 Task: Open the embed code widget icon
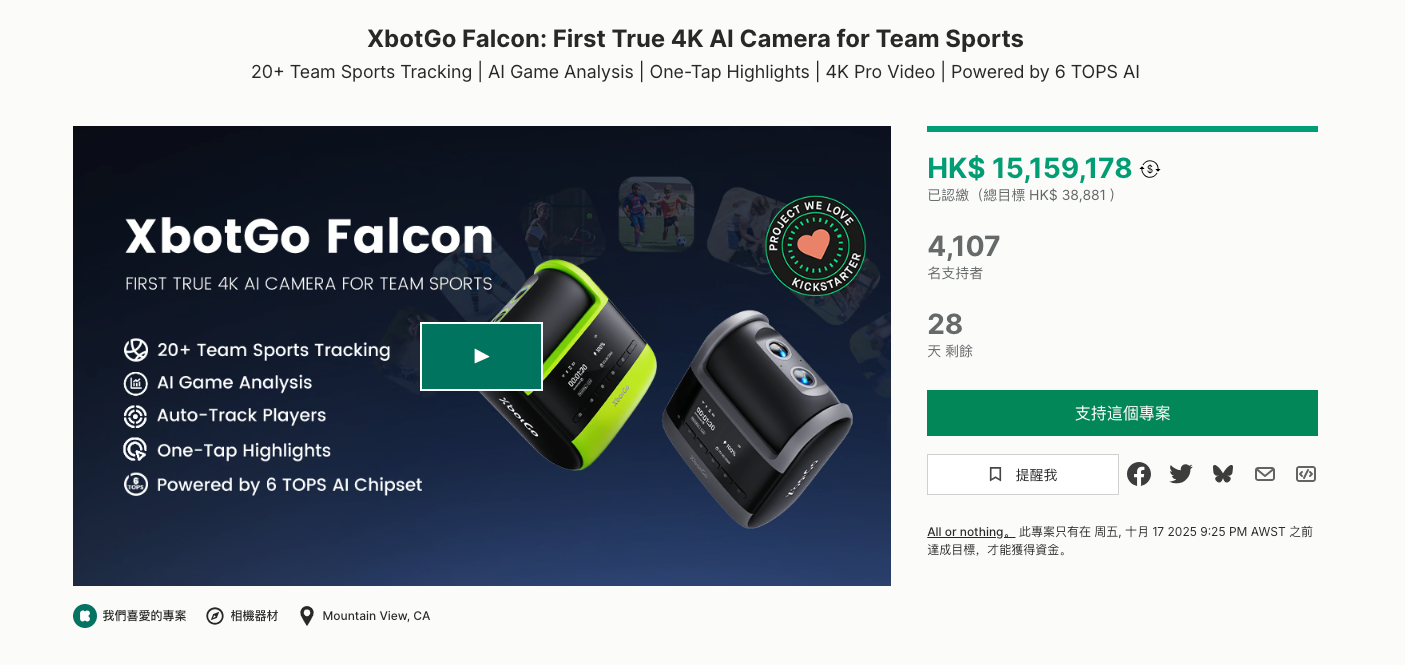(x=1305, y=474)
